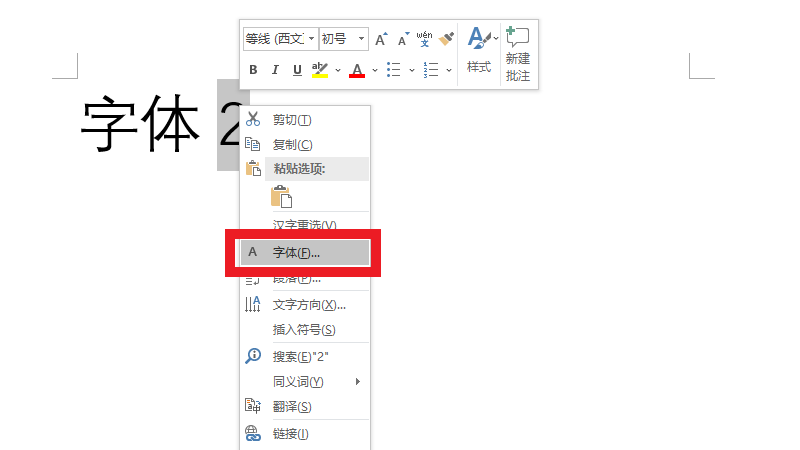Screen dimensions: 800x450
Task: Click the shrink font size icon
Action: point(403,39)
